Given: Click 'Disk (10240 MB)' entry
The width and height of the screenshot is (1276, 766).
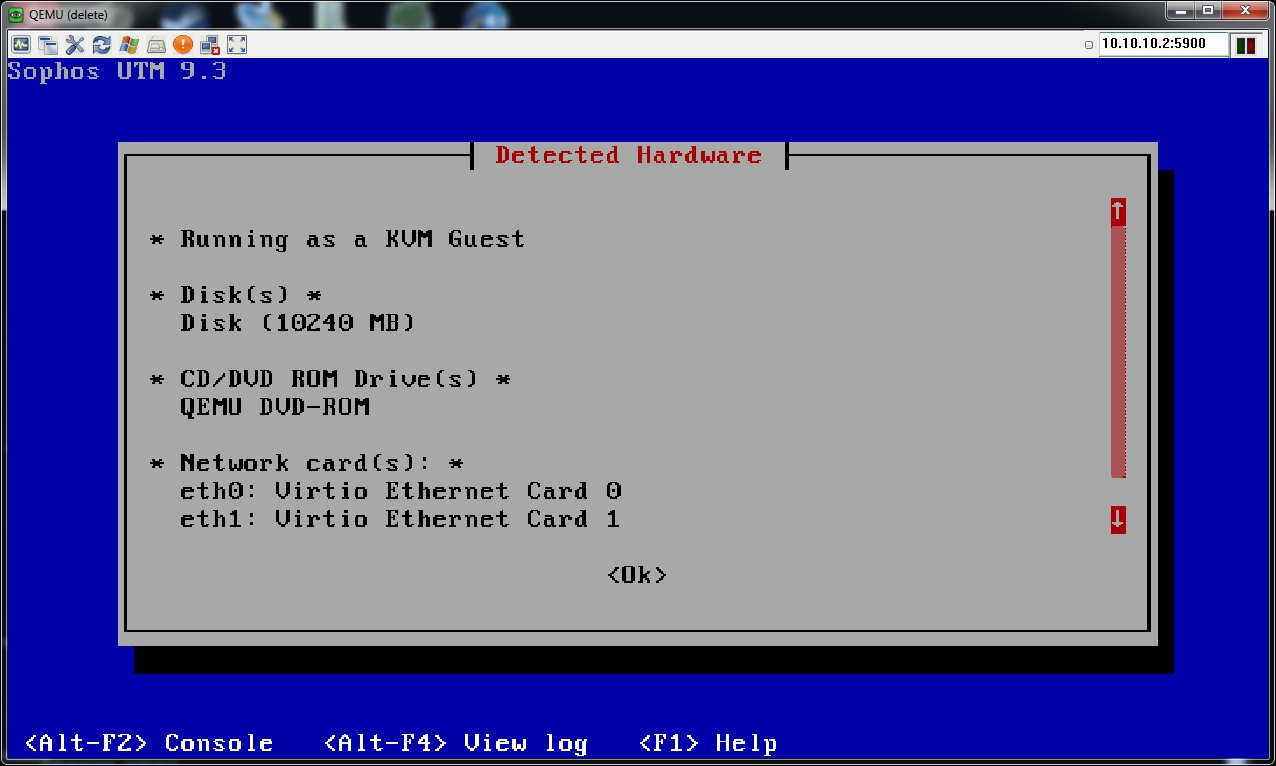Looking at the screenshot, I should [x=297, y=323].
